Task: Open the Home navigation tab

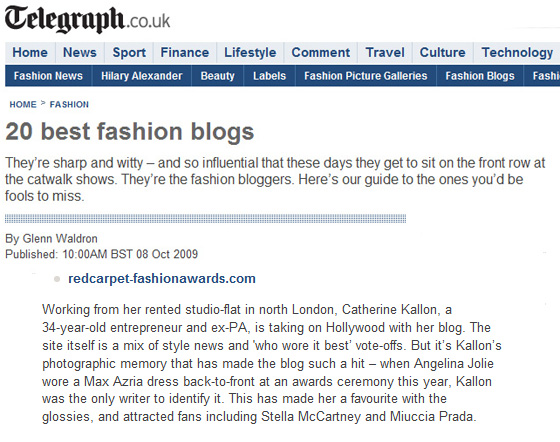Action: pos(30,52)
